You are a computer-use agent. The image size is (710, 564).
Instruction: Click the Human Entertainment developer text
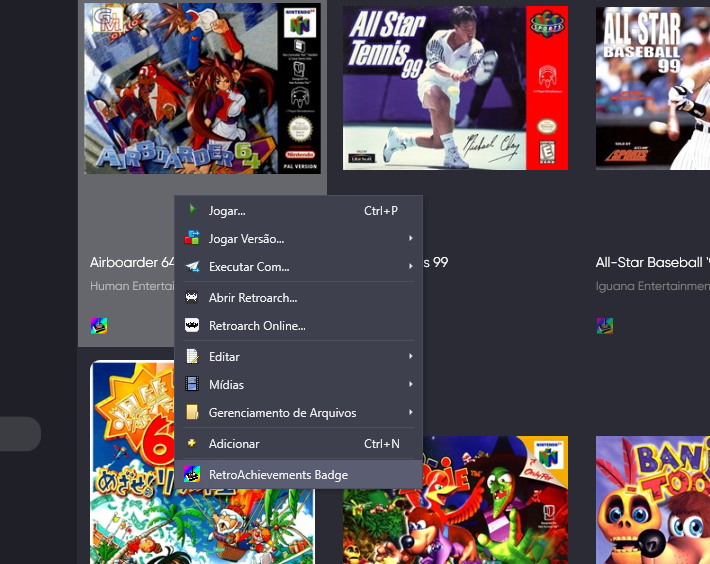[x=132, y=286]
